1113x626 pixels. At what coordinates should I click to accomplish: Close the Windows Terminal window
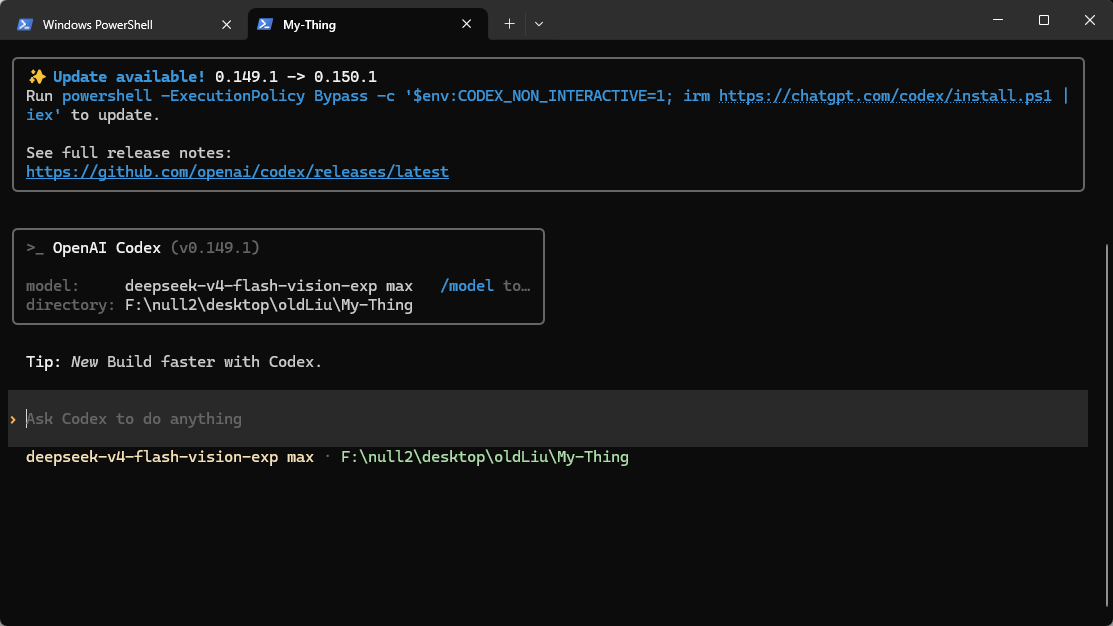pyautogui.click(x=1090, y=21)
